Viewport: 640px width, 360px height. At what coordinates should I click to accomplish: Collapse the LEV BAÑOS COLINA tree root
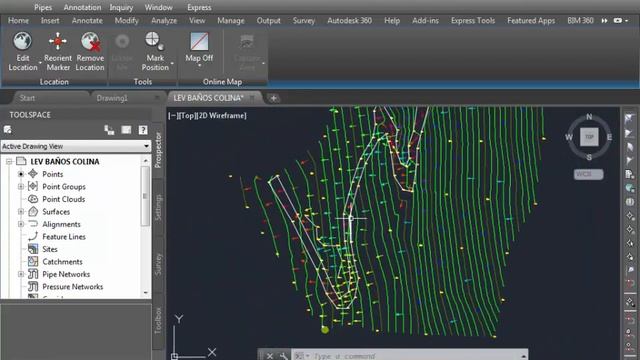coord(9,162)
